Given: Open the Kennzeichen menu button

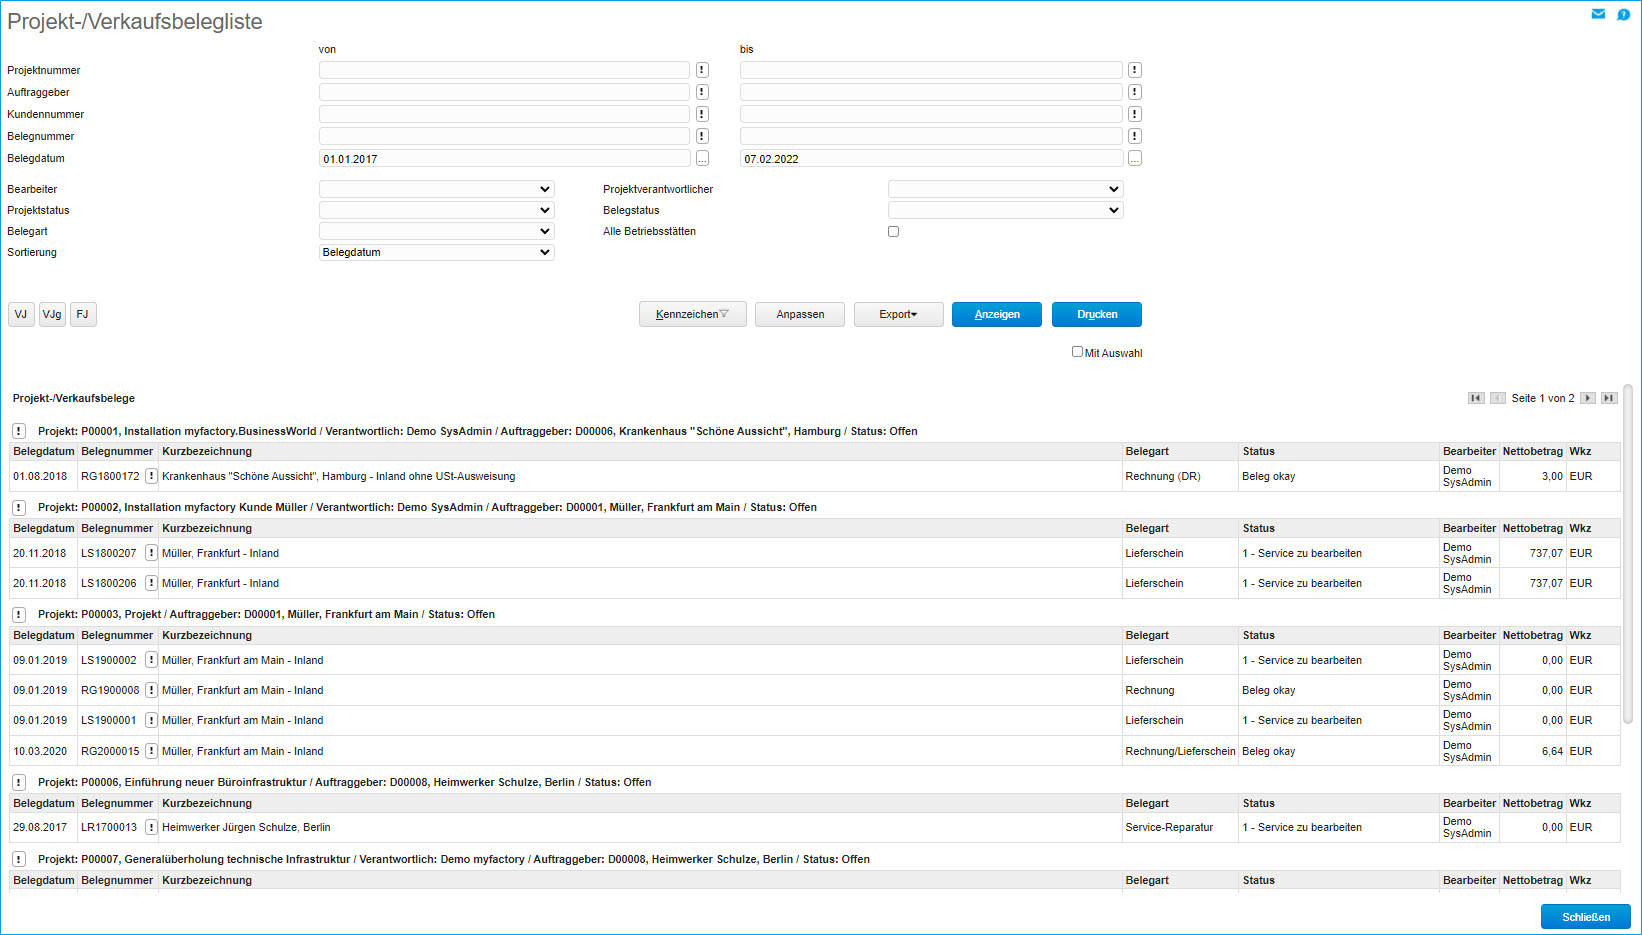Looking at the screenshot, I should click(692, 314).
